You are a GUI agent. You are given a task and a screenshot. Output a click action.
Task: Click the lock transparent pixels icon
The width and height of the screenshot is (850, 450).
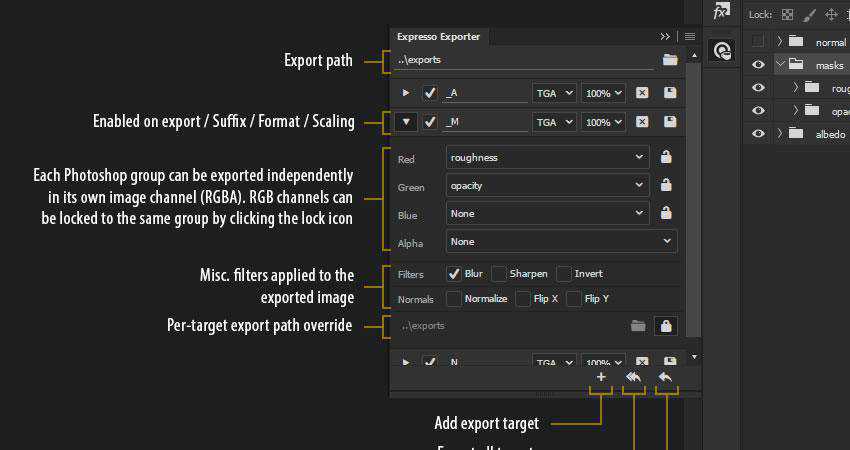787,14
